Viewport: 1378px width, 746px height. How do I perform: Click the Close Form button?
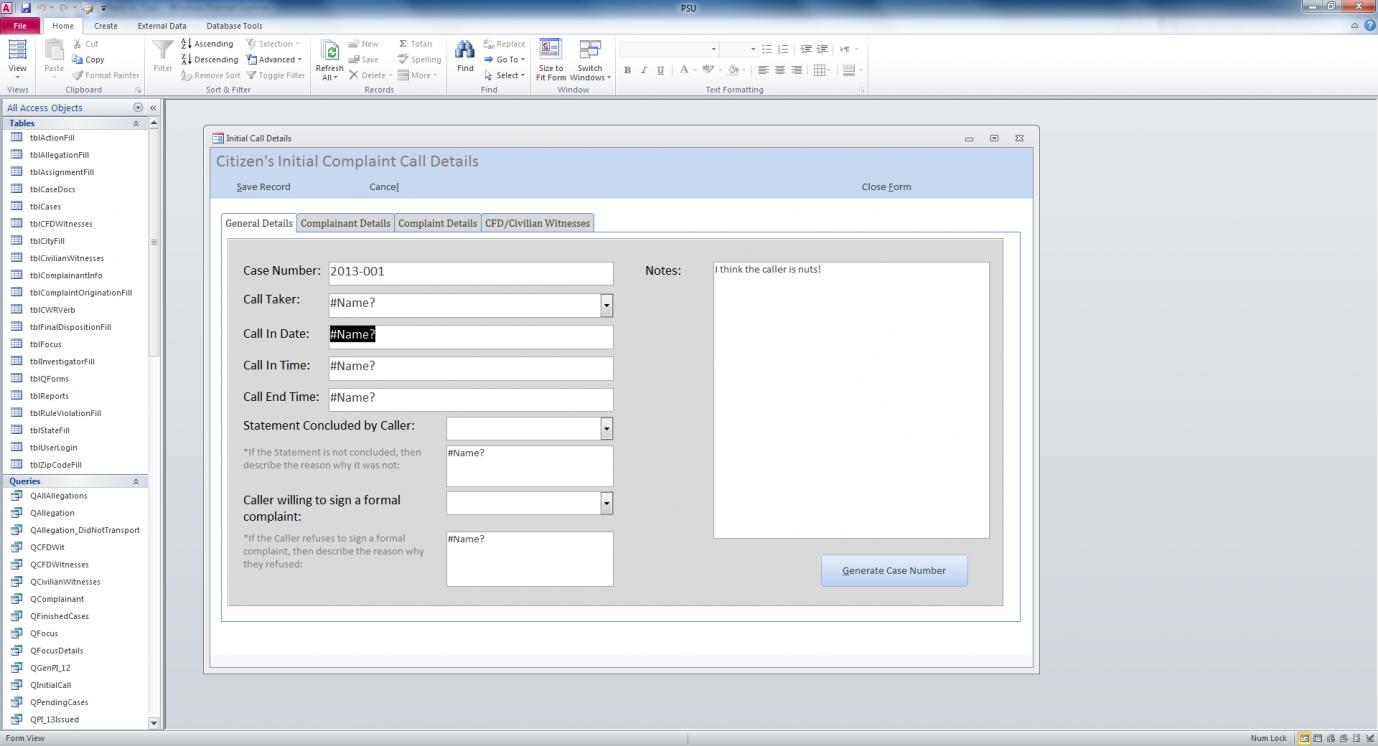pos(886,187)
